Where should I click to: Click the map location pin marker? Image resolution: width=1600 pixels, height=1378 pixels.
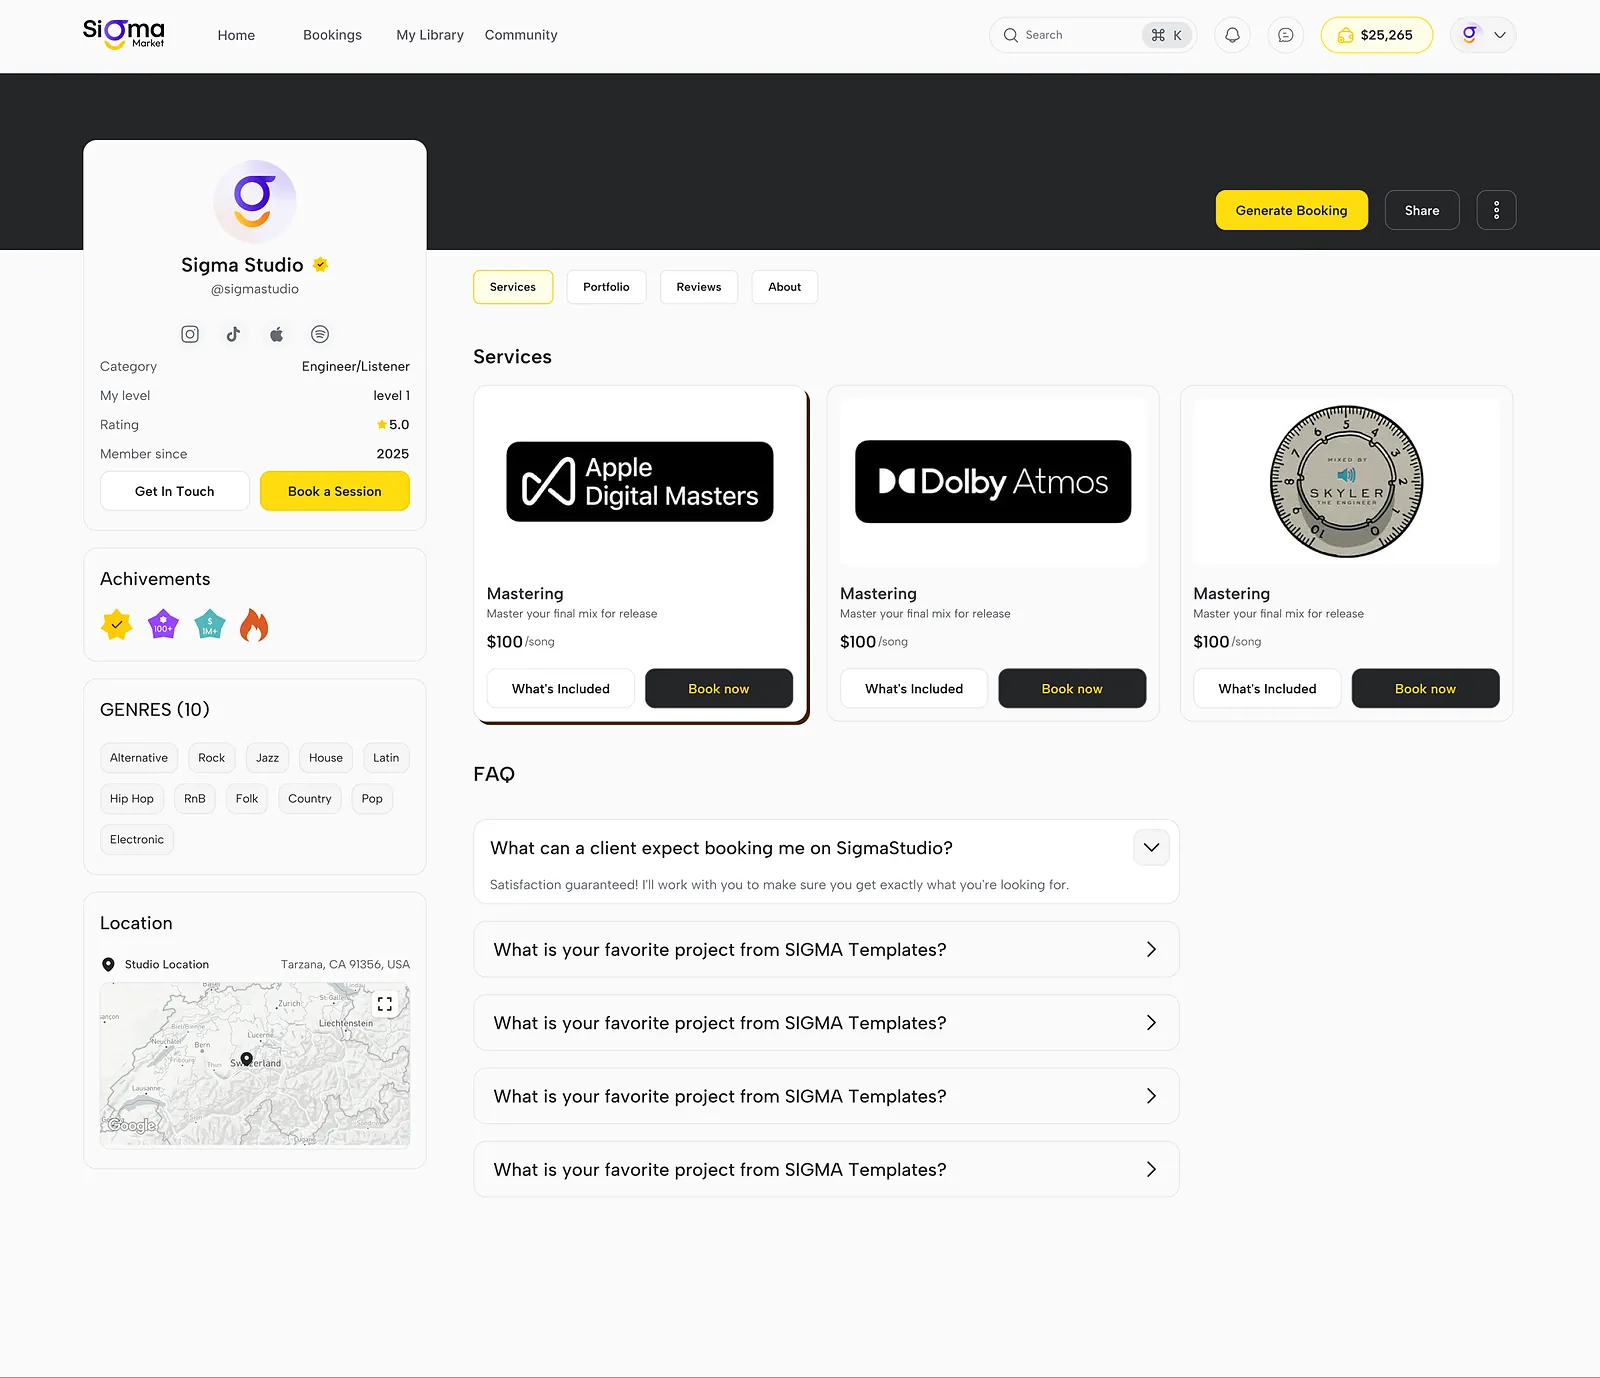(x=246, y=1059)
